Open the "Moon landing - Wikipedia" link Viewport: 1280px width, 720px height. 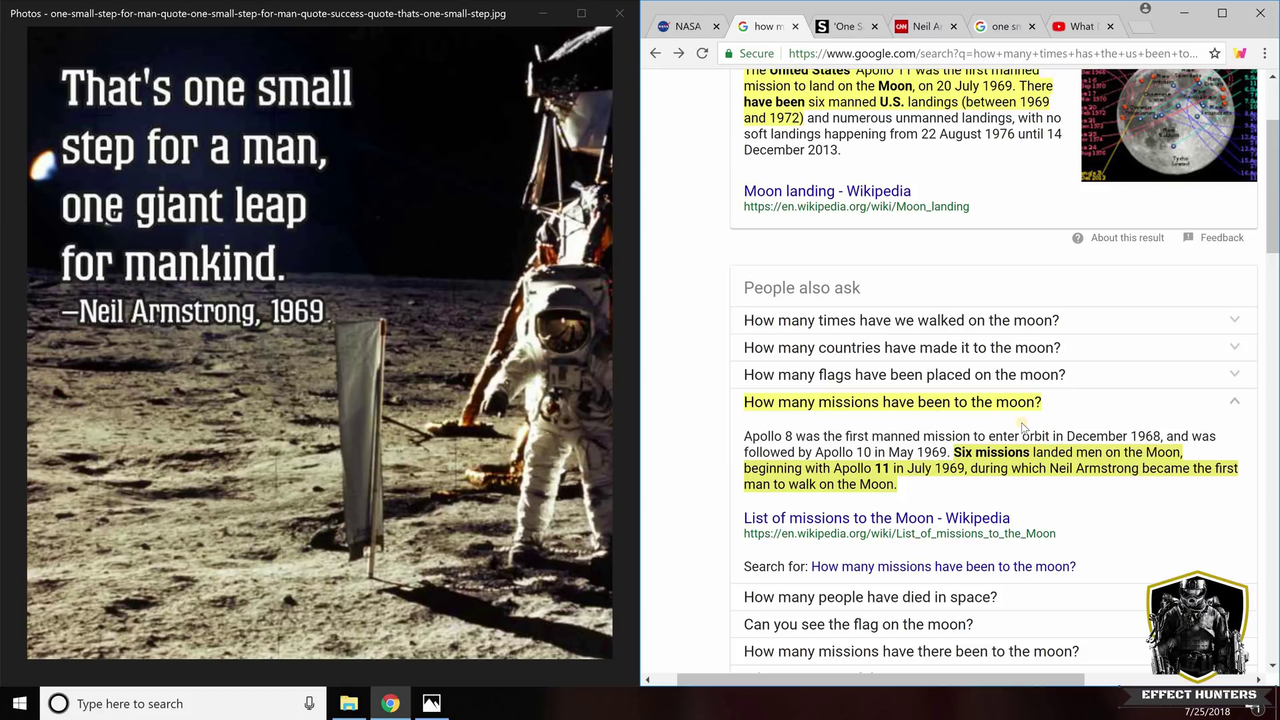pyautogui.click(x=827, y=191)
